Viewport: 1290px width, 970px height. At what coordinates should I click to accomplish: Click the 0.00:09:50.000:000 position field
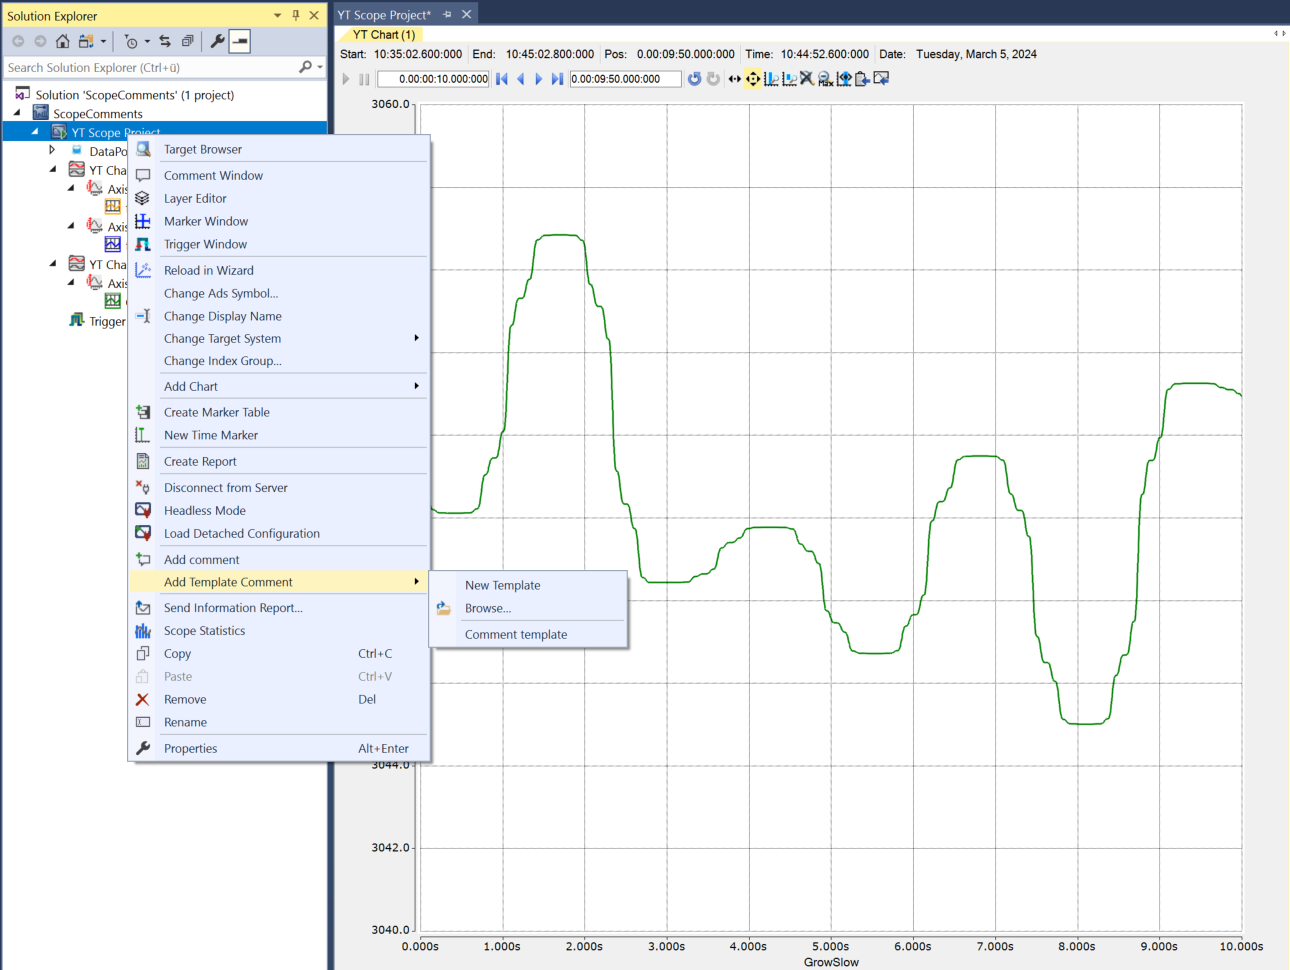click(x=625, y=79)
